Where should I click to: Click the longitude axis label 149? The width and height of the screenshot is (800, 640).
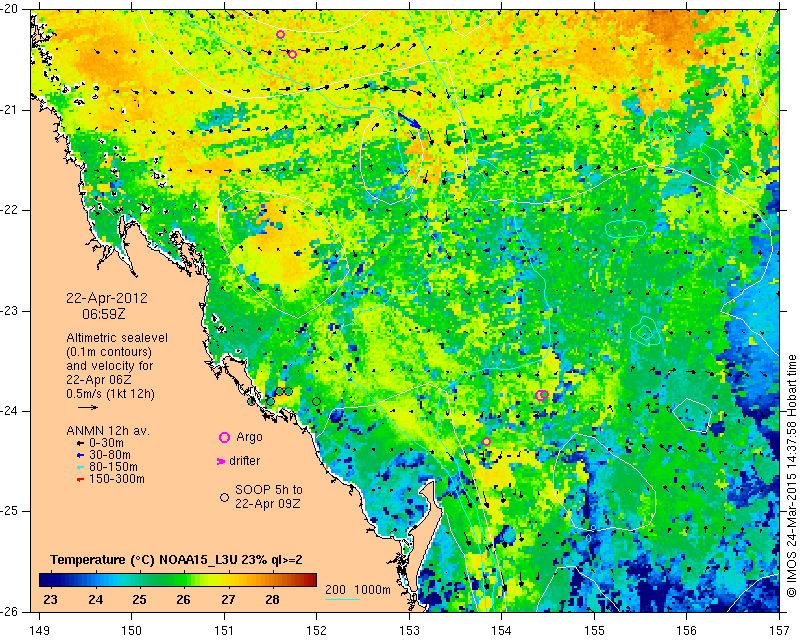coord(39,631)
